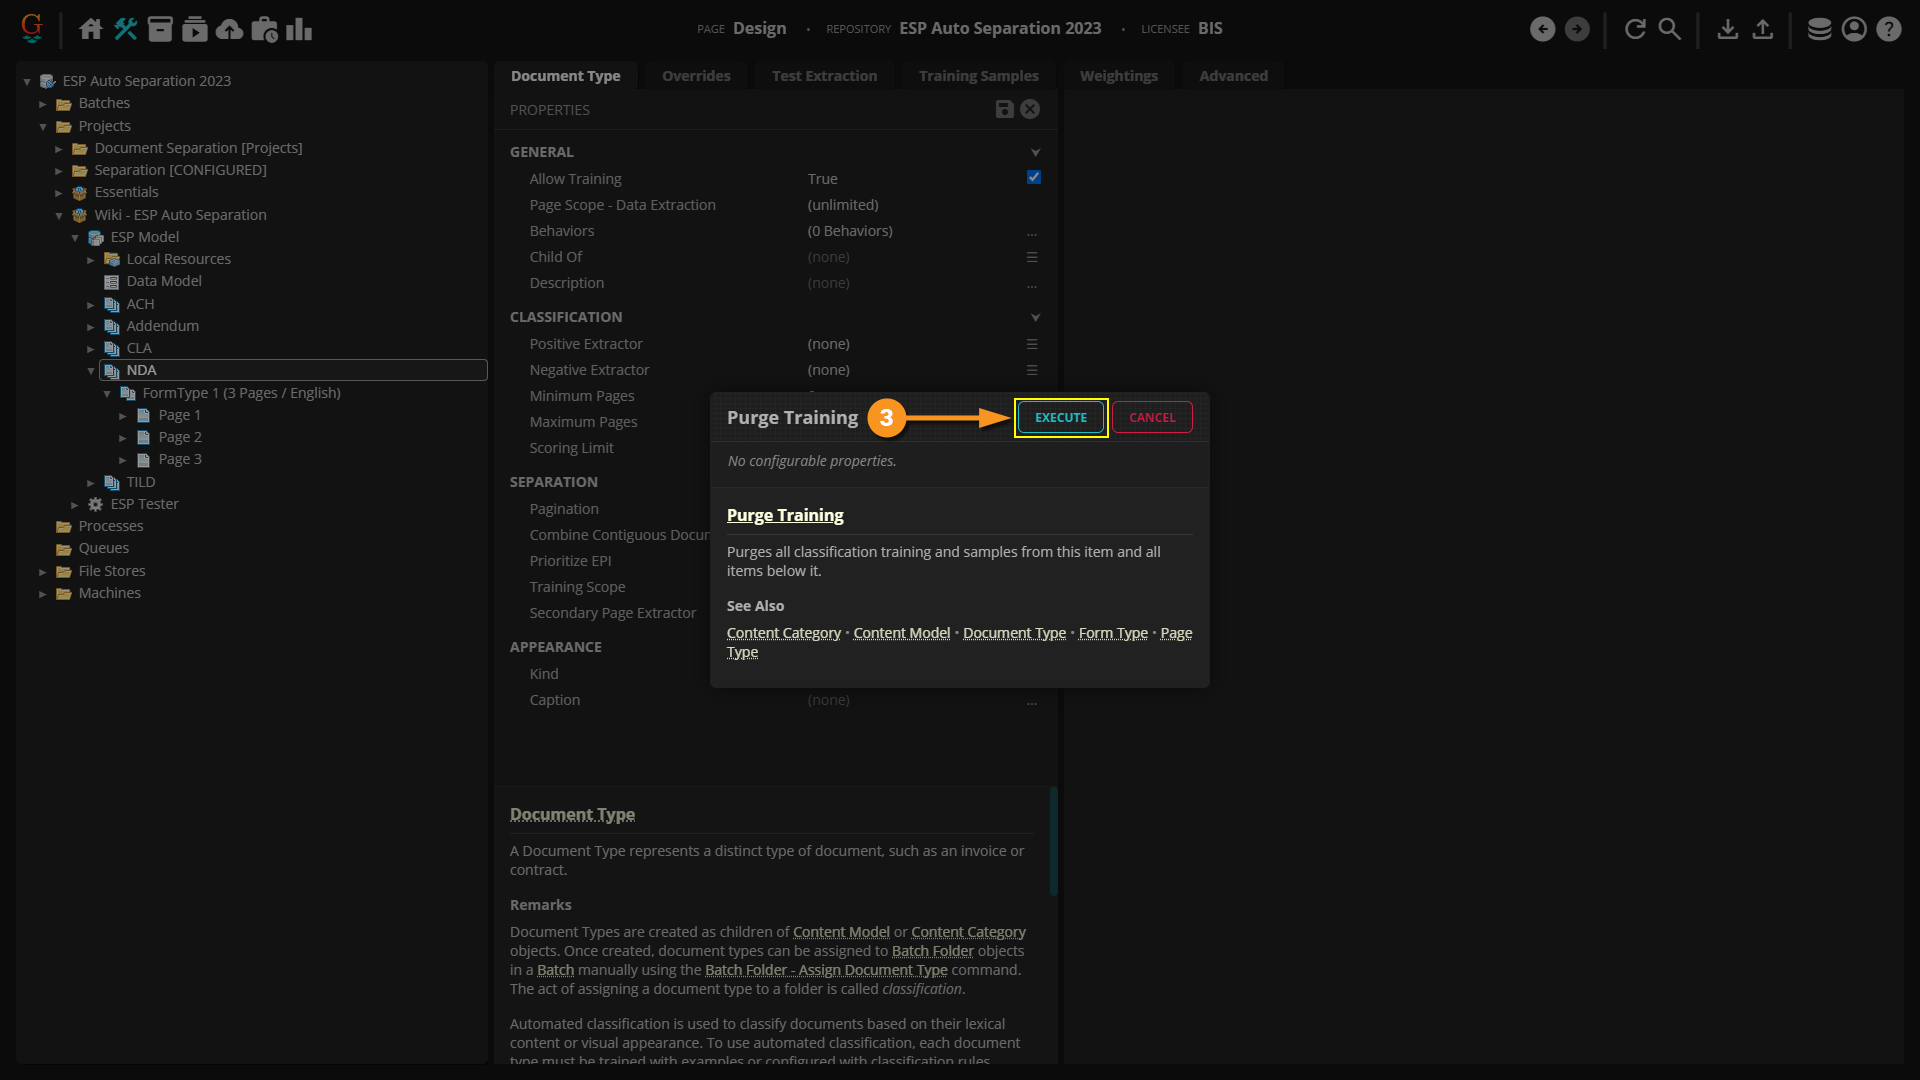
Task: Uncheck the Allow Training checkbox
Action: coord(1034,177)
